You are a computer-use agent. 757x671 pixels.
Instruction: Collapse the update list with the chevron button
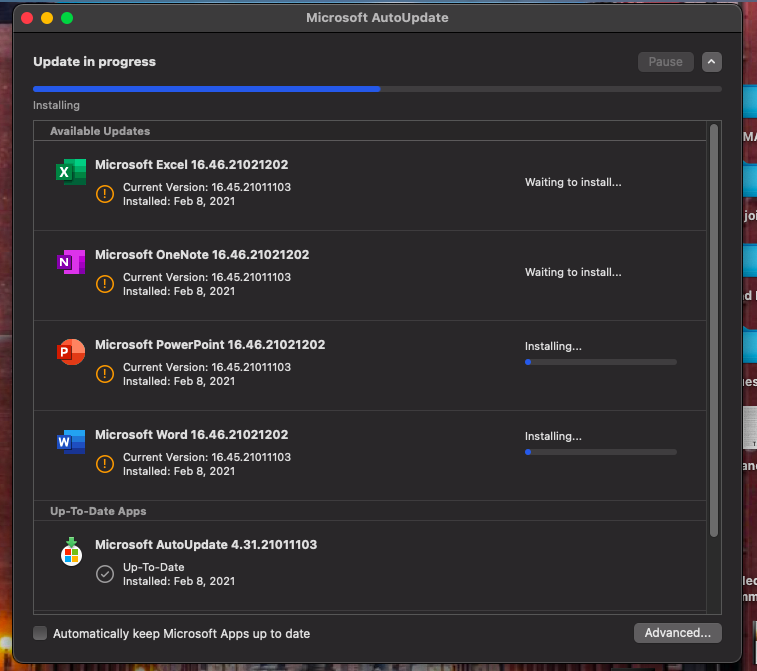pos(712,62)
